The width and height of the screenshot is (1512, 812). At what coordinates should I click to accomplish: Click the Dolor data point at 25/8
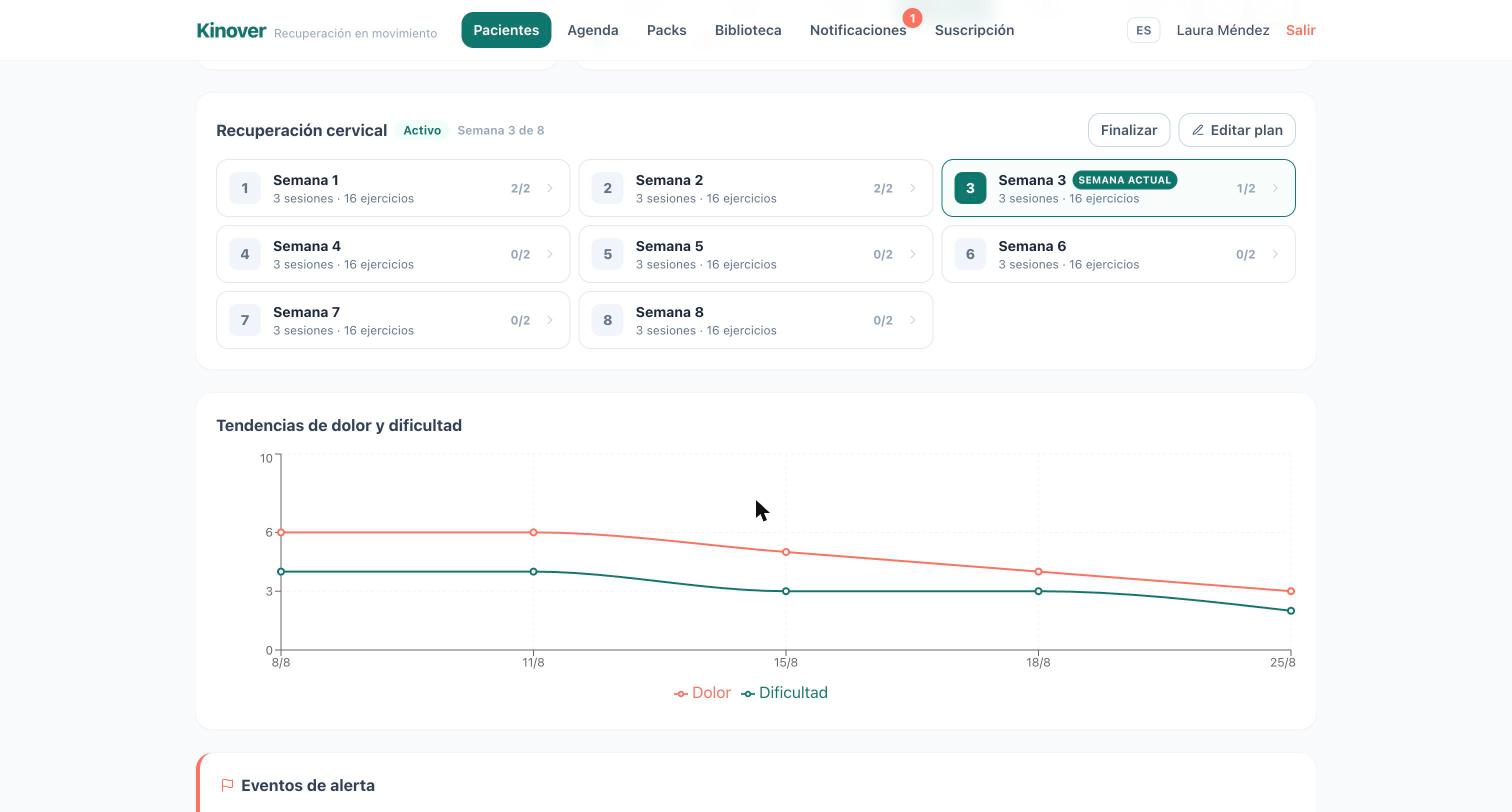click(1291, 591)
